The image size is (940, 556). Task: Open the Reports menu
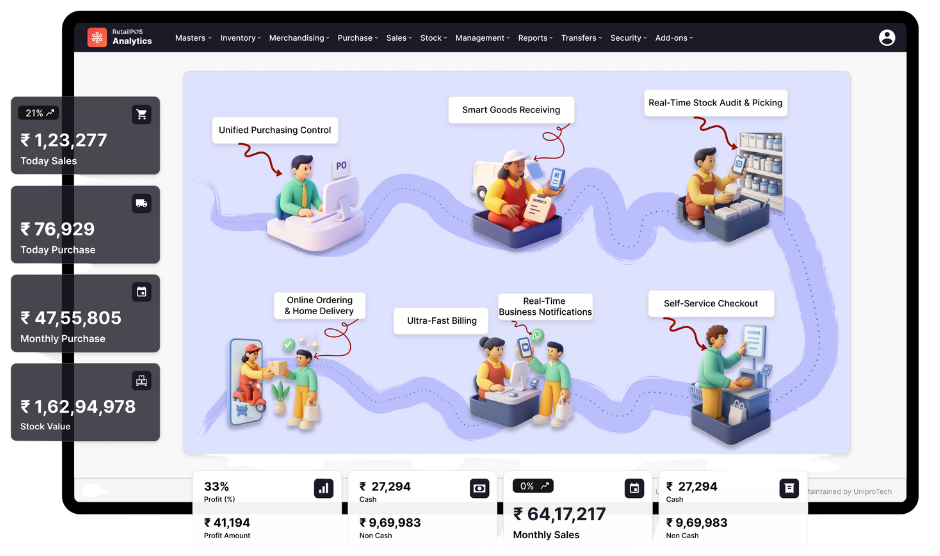(535, 38)
